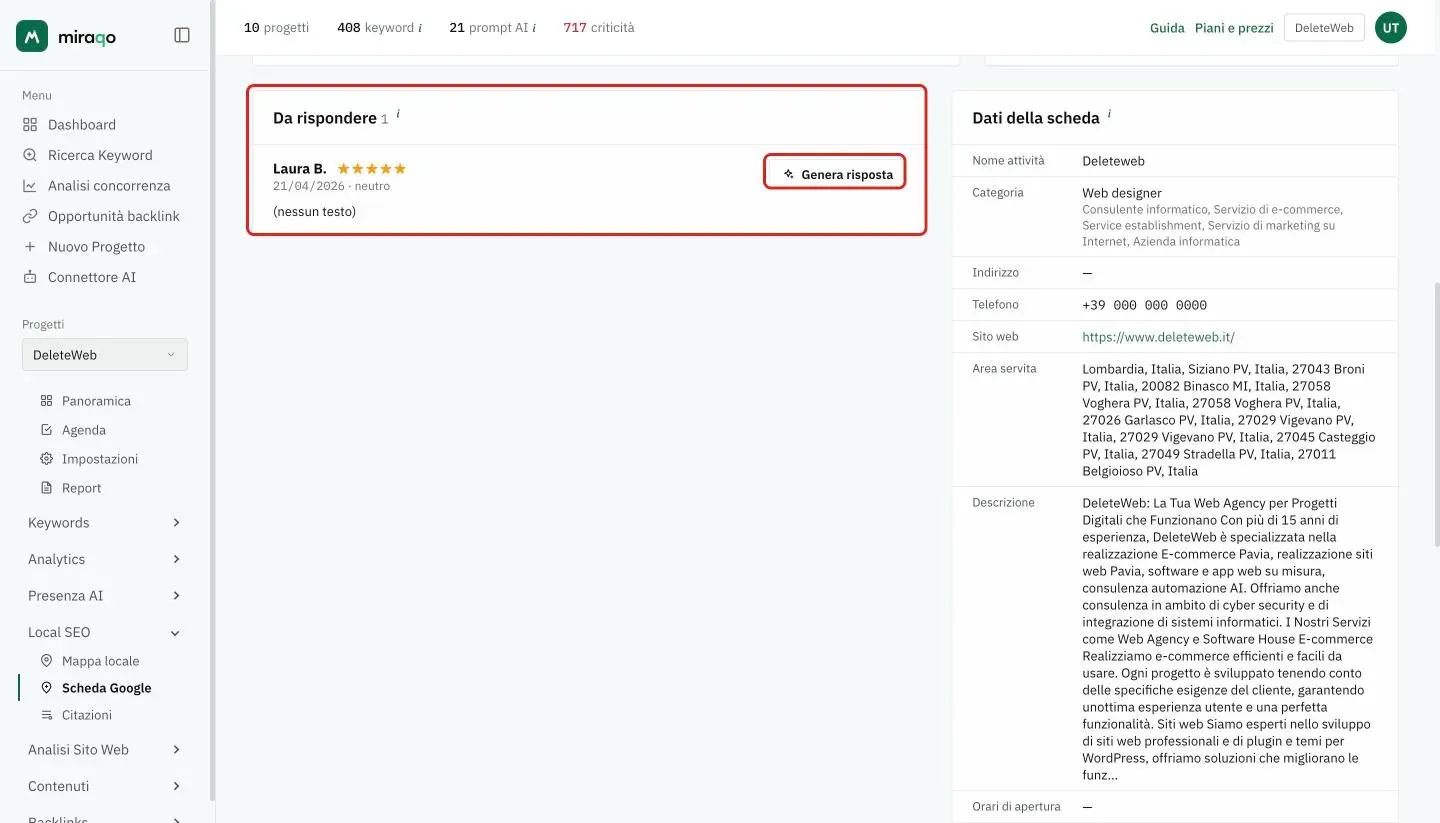
Task: Click the review date 21/04/2026 · neutro
Action: click(331, 186)
